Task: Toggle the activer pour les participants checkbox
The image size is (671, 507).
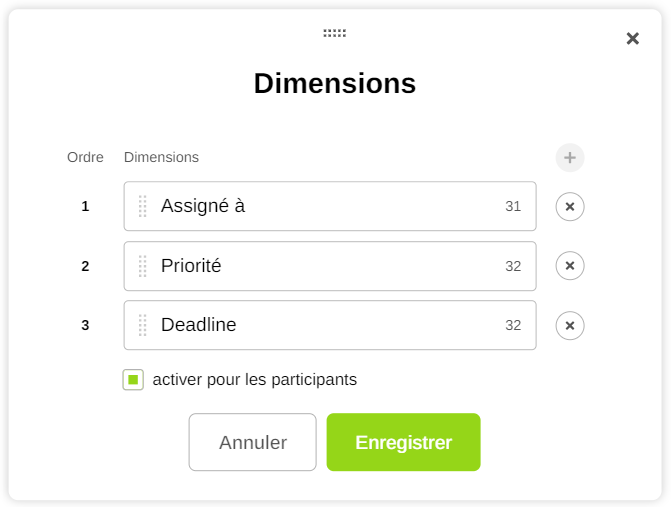Action: (133, 380)
